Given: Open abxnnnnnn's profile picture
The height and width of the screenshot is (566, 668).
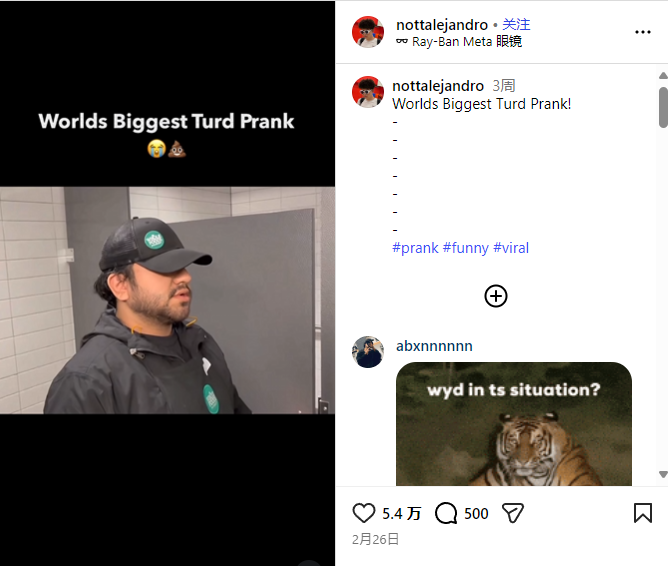Looking at the screenshot, I should [368, 352].
